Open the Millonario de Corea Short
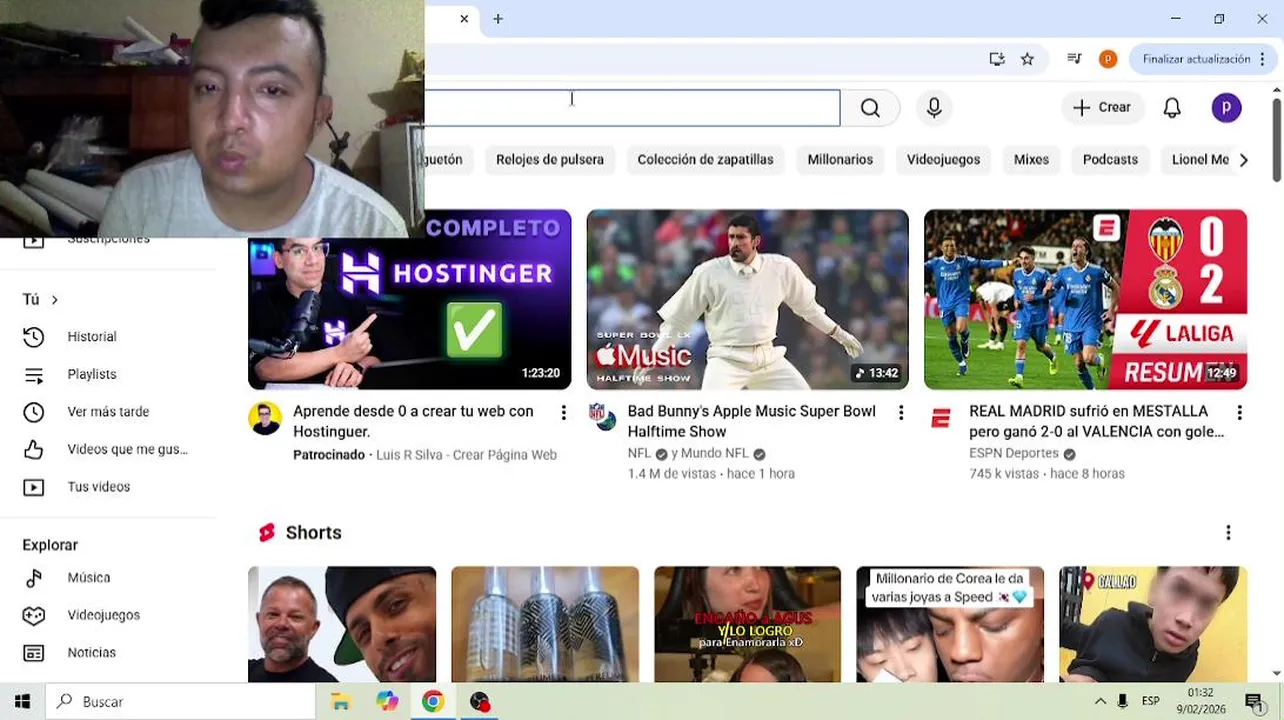The height and width of the screenshot is (720, 1284). 949,624
